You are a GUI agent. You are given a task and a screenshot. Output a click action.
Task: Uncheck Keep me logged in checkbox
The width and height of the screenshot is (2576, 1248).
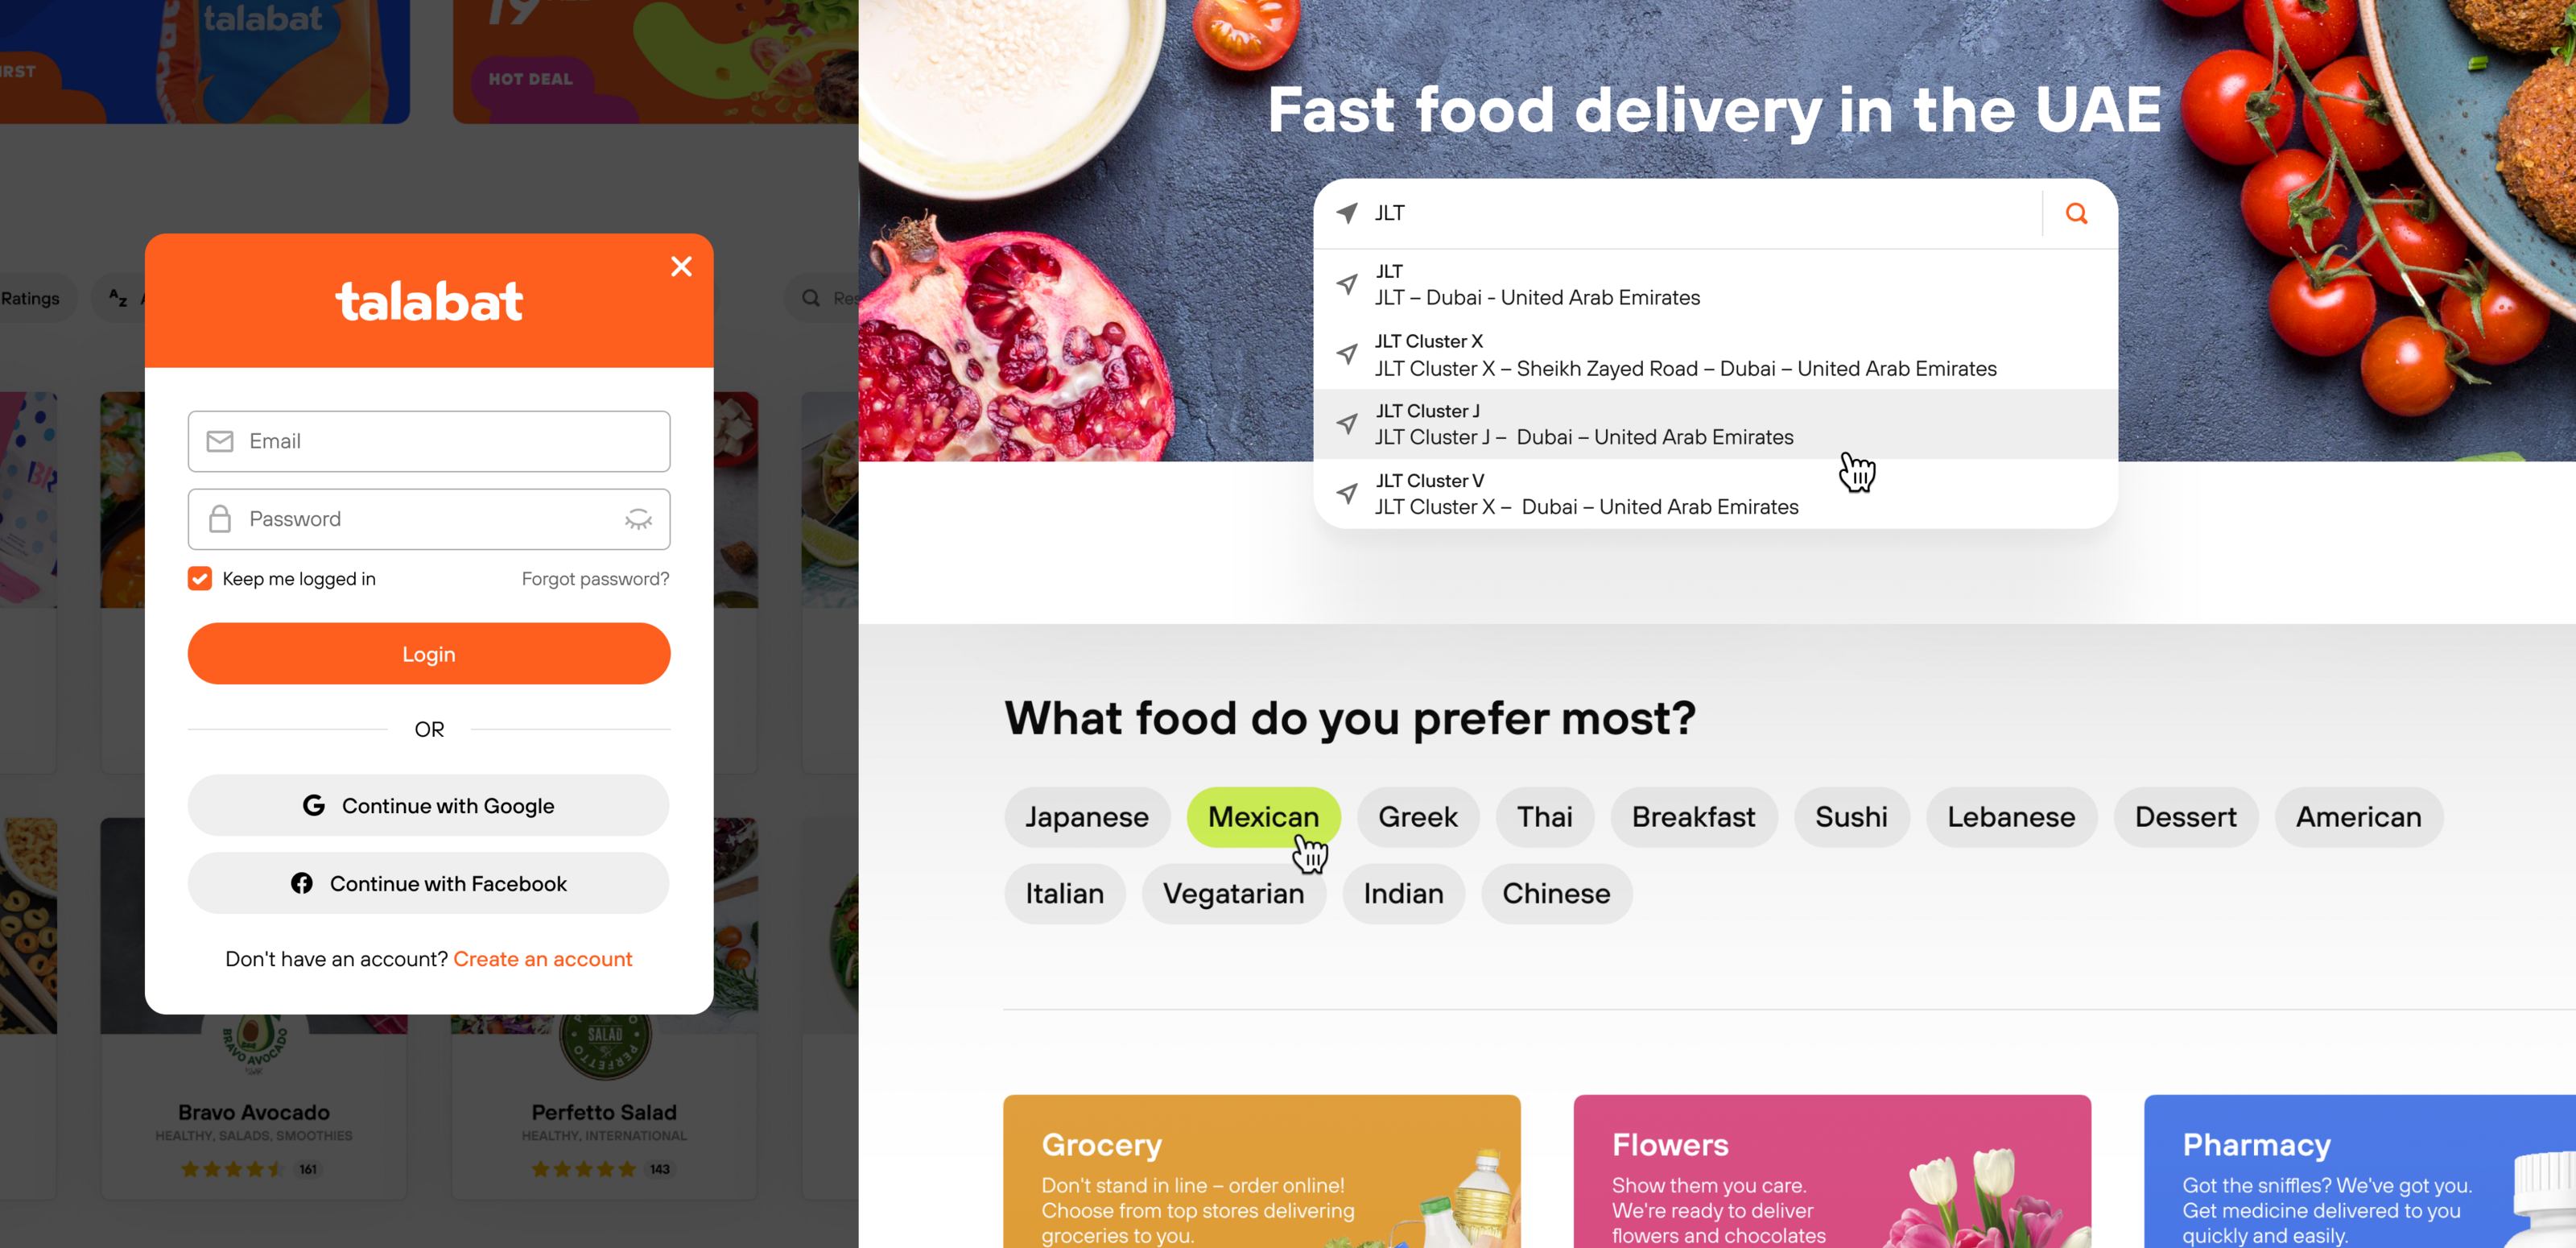click(200, 578)
